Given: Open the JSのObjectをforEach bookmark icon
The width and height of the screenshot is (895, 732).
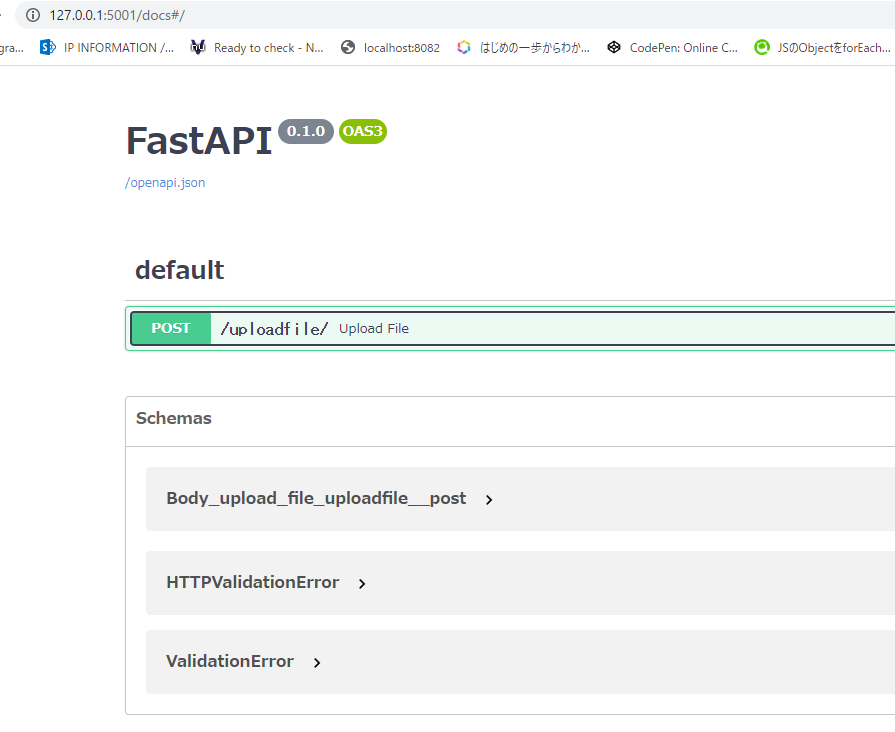Looking at the screenshot, I should click(x=762, y=47).
